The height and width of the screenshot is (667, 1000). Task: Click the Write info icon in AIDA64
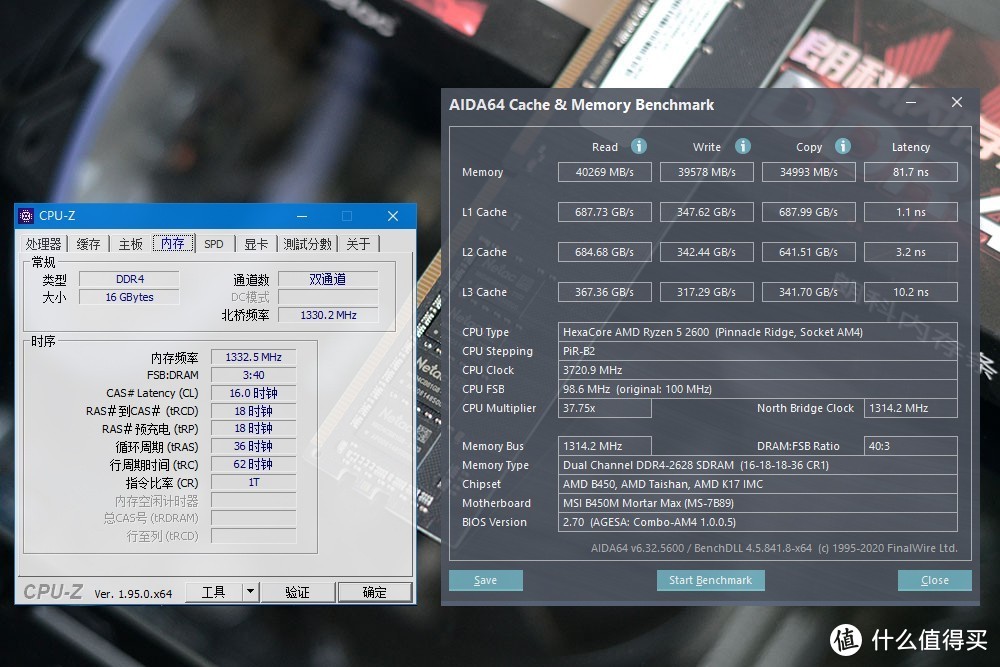(742, 146)
